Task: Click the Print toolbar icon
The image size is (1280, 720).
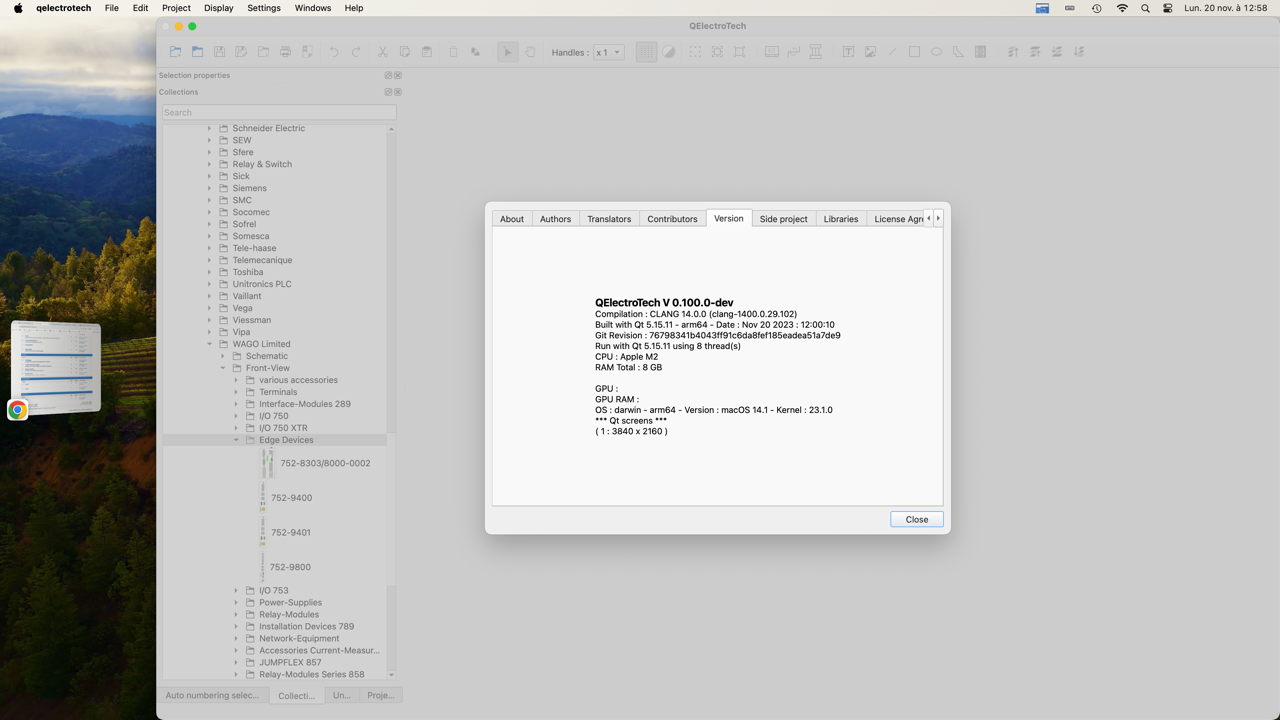Action: (285, 52)
